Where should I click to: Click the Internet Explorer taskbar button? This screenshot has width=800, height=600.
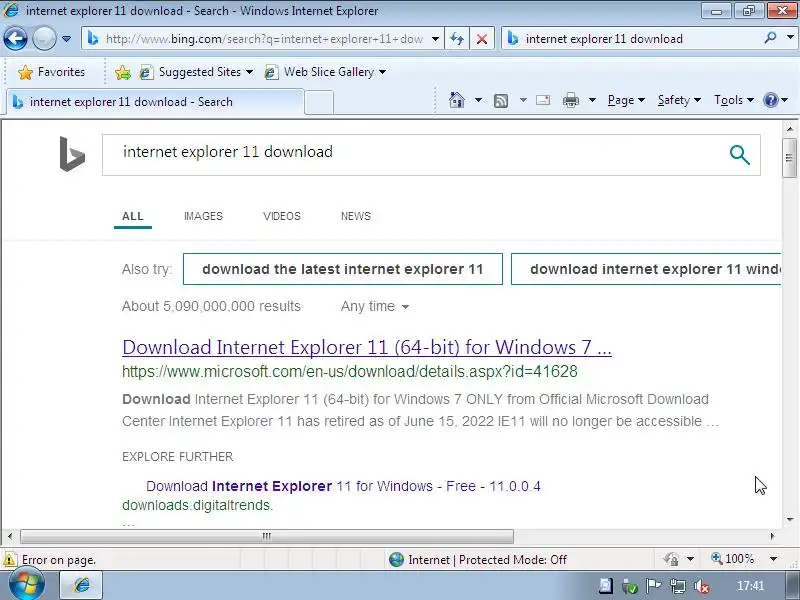tap(82, 585)
